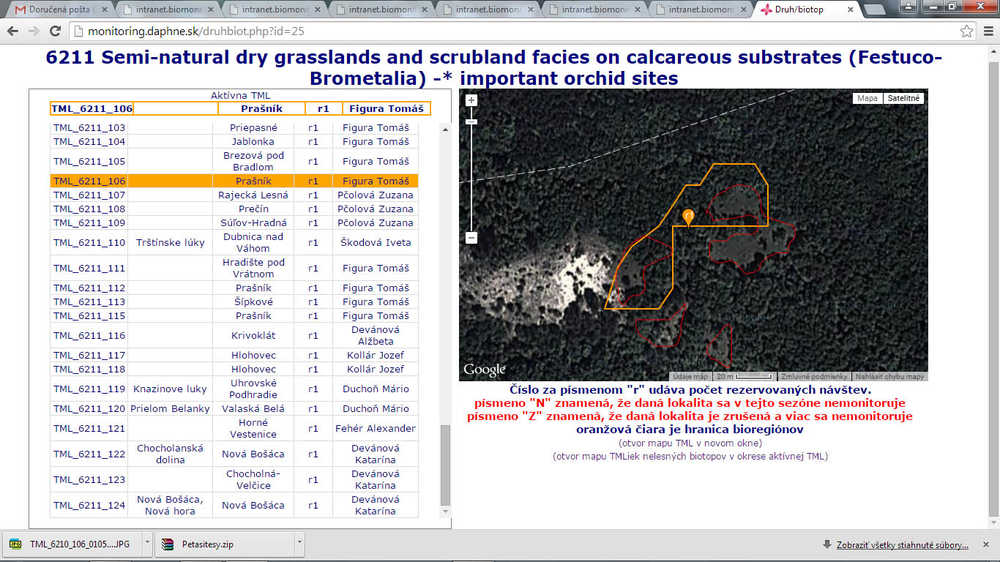The image size is (1000, 562).
Task: Select the orange location marker on the map
Action: 688,217
